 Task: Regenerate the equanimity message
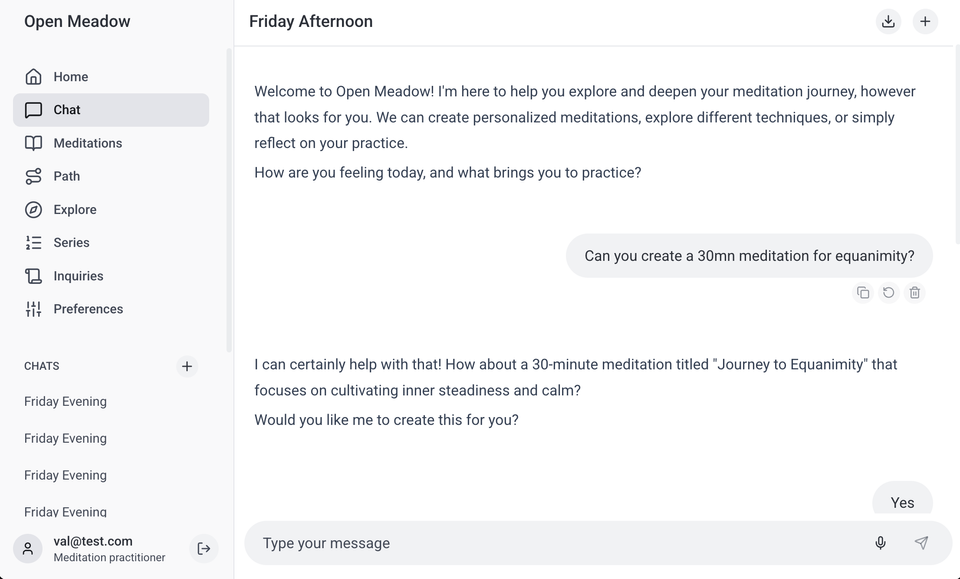tap(888, 293)
